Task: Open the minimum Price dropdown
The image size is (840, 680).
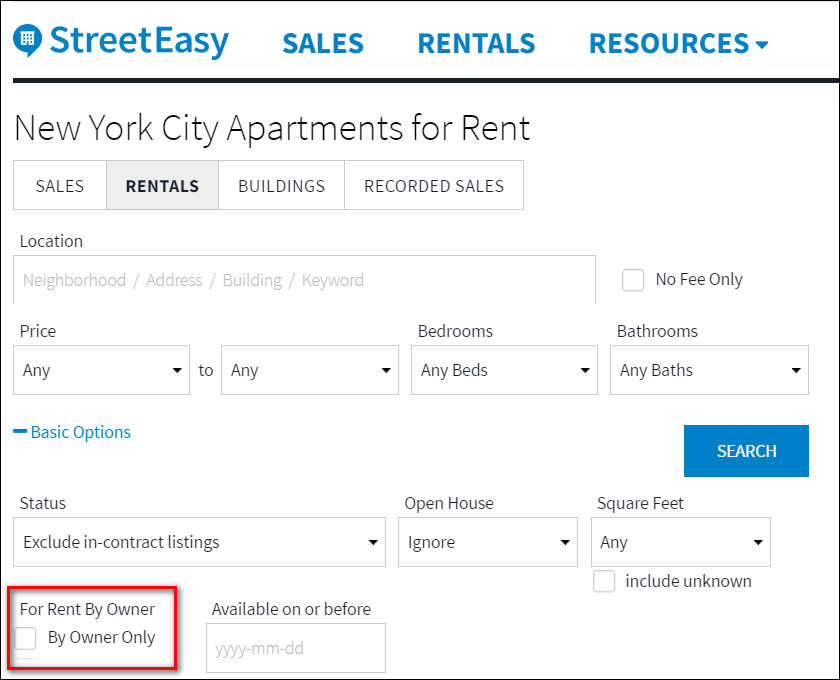Action: (102, 370)
